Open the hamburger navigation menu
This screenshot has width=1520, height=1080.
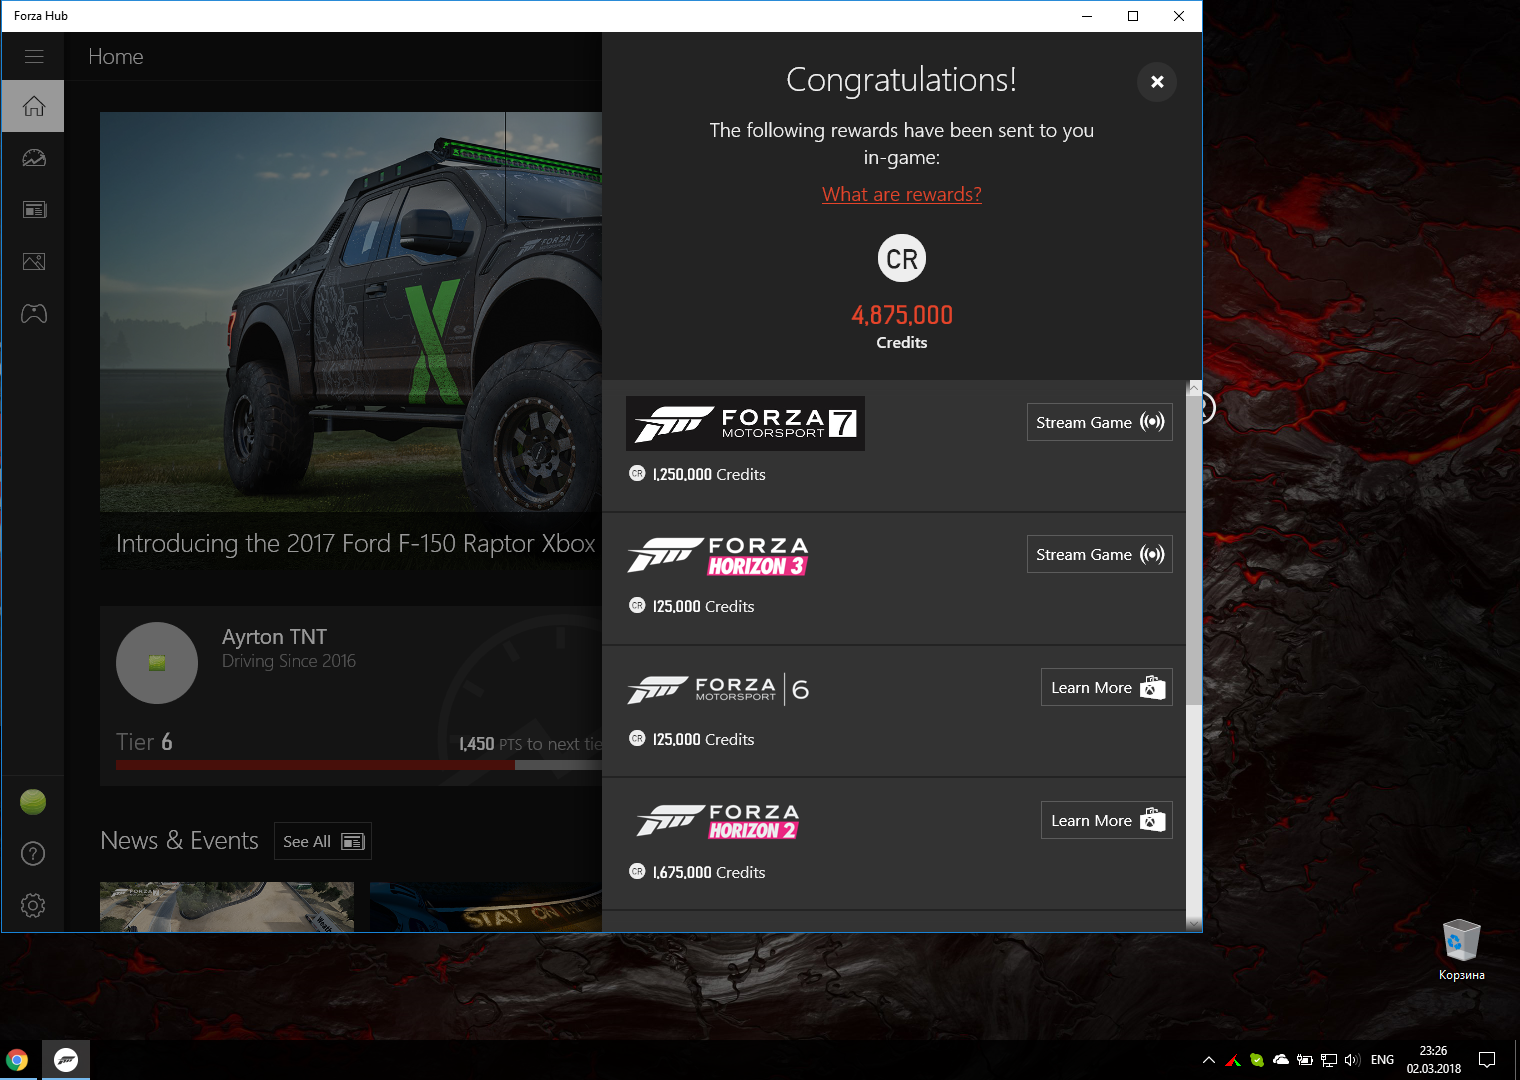pos(34,56)
